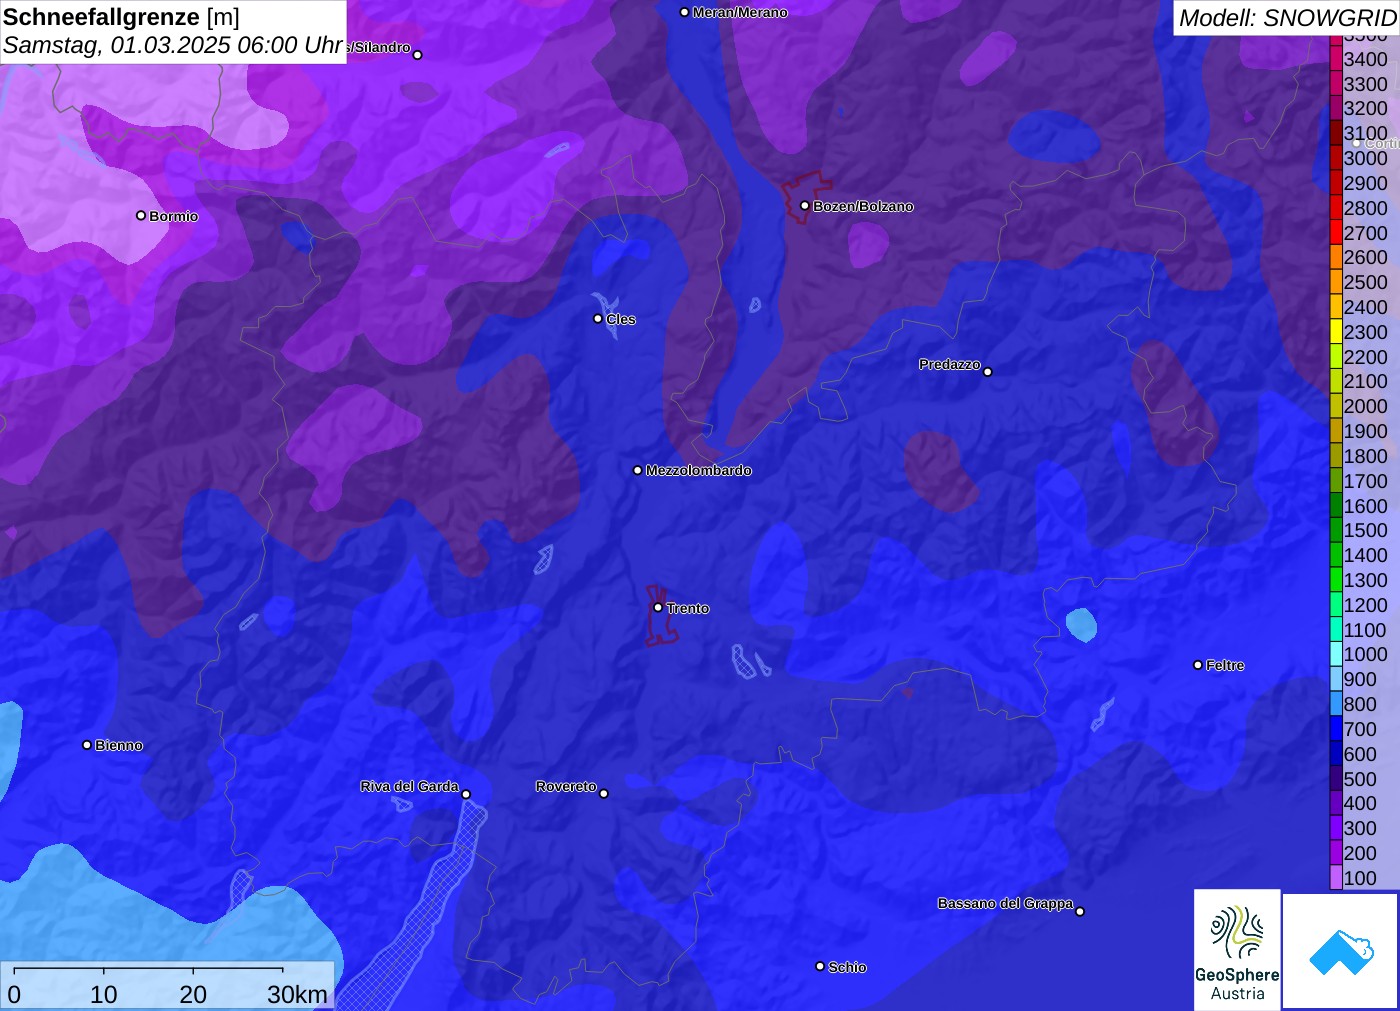The height and width of the screenshot is (1011, 1400).
Task: Click the 30km scale bar label
Action: [x=297, y=994]
